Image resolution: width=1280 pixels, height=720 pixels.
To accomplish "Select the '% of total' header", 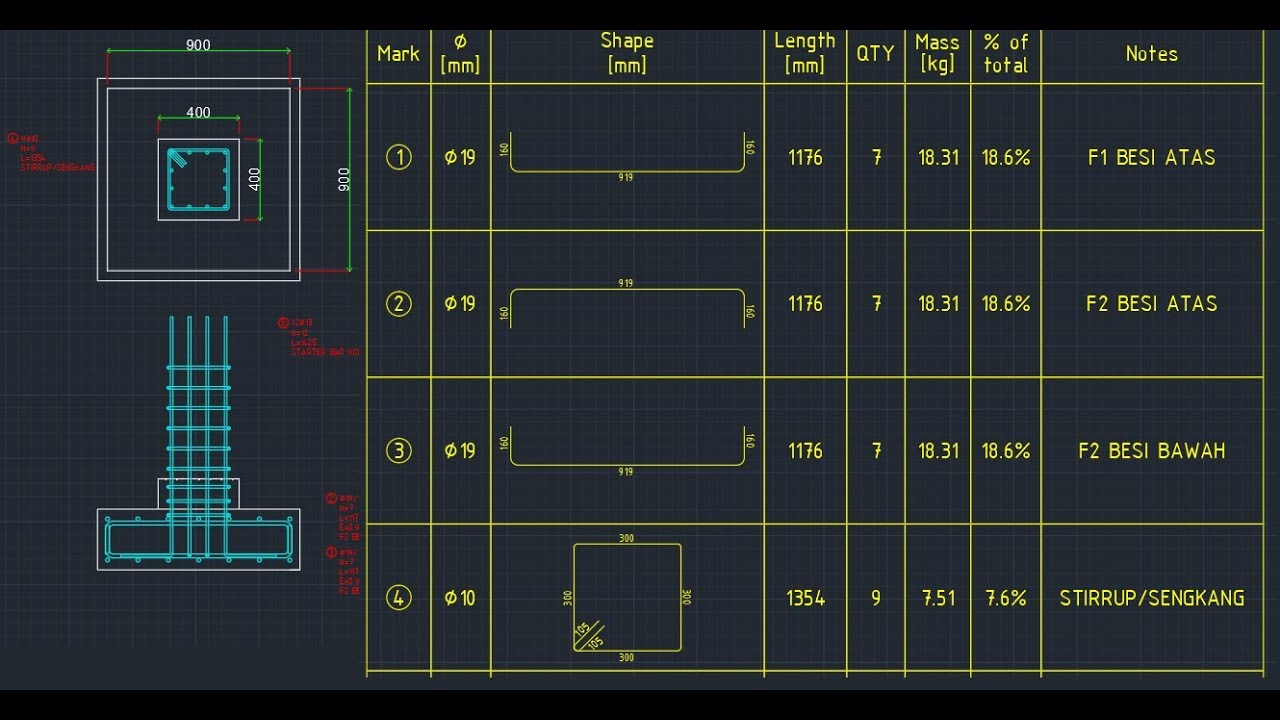I will click(1005, 54).
